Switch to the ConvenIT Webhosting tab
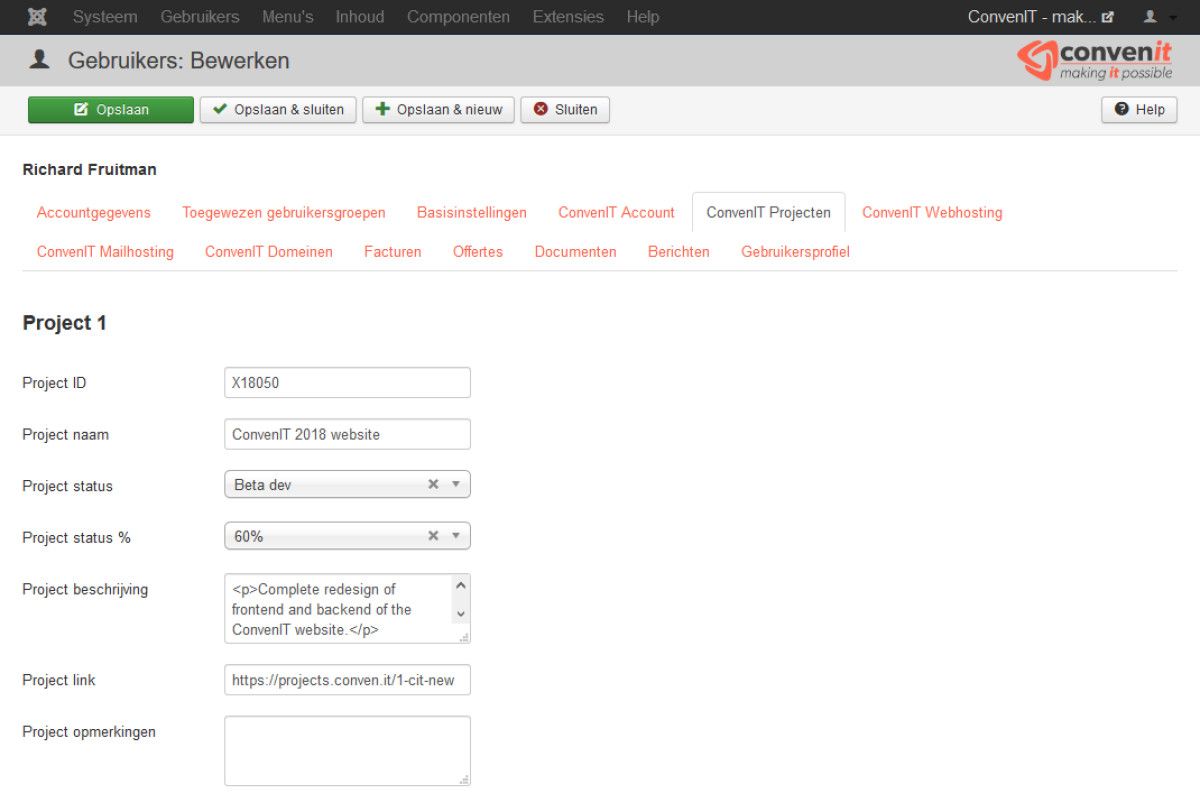Image resolution: width=1200 pixels, height=800 pixels. [x=932, y=212]
